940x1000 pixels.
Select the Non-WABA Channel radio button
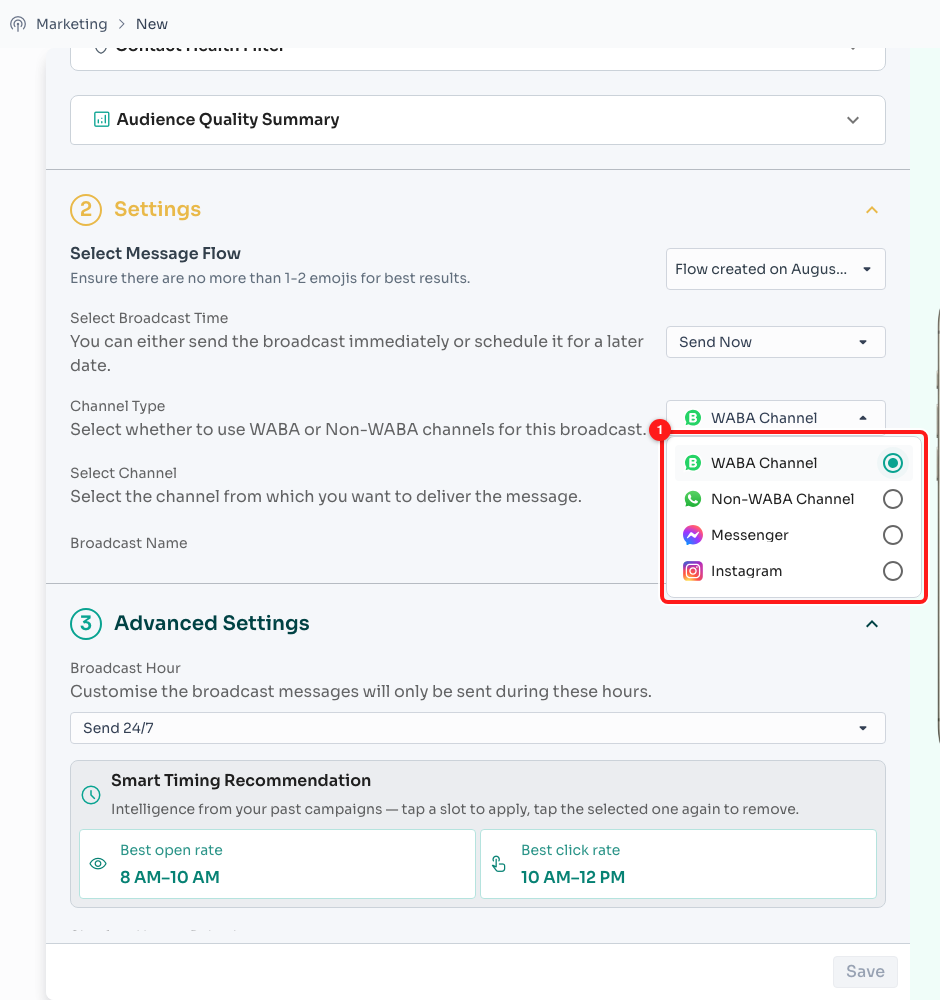[x=893, y=499]
